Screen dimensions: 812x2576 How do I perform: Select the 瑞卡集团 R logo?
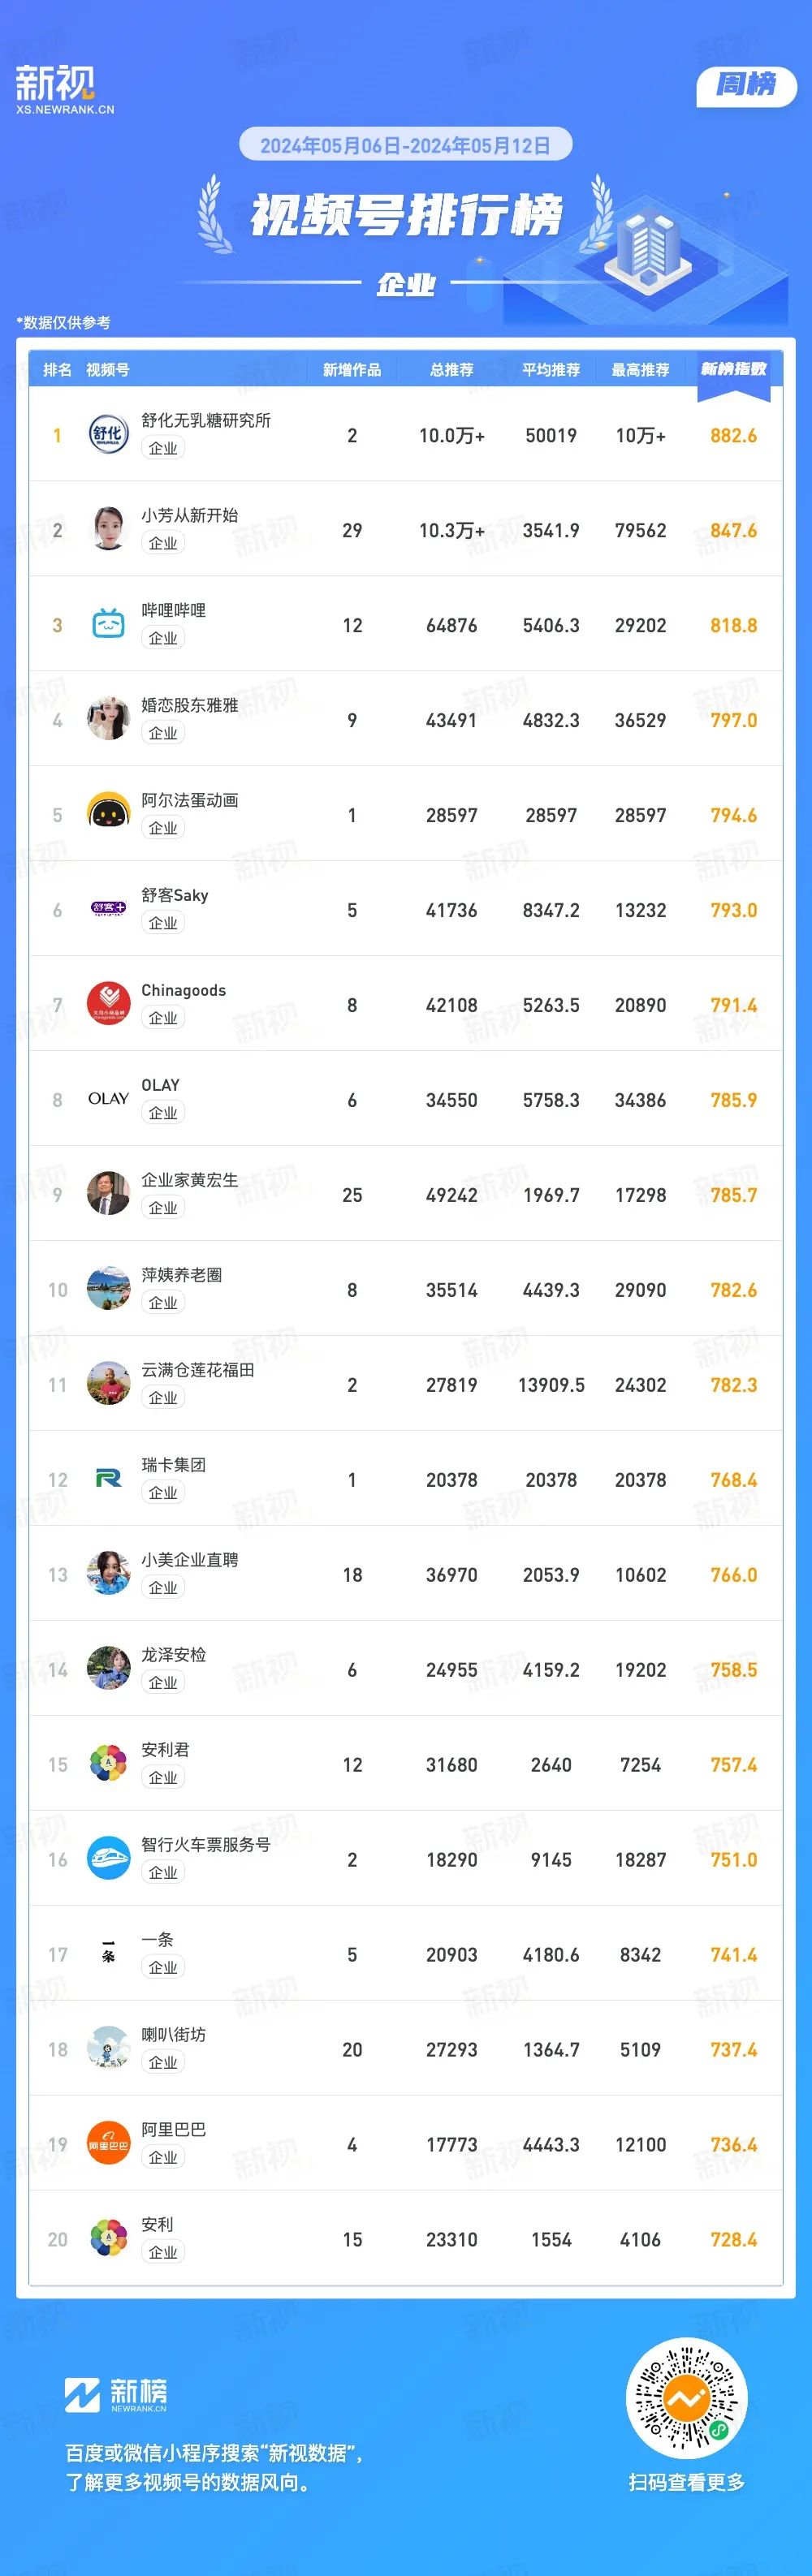click(x=108, y=1479)
